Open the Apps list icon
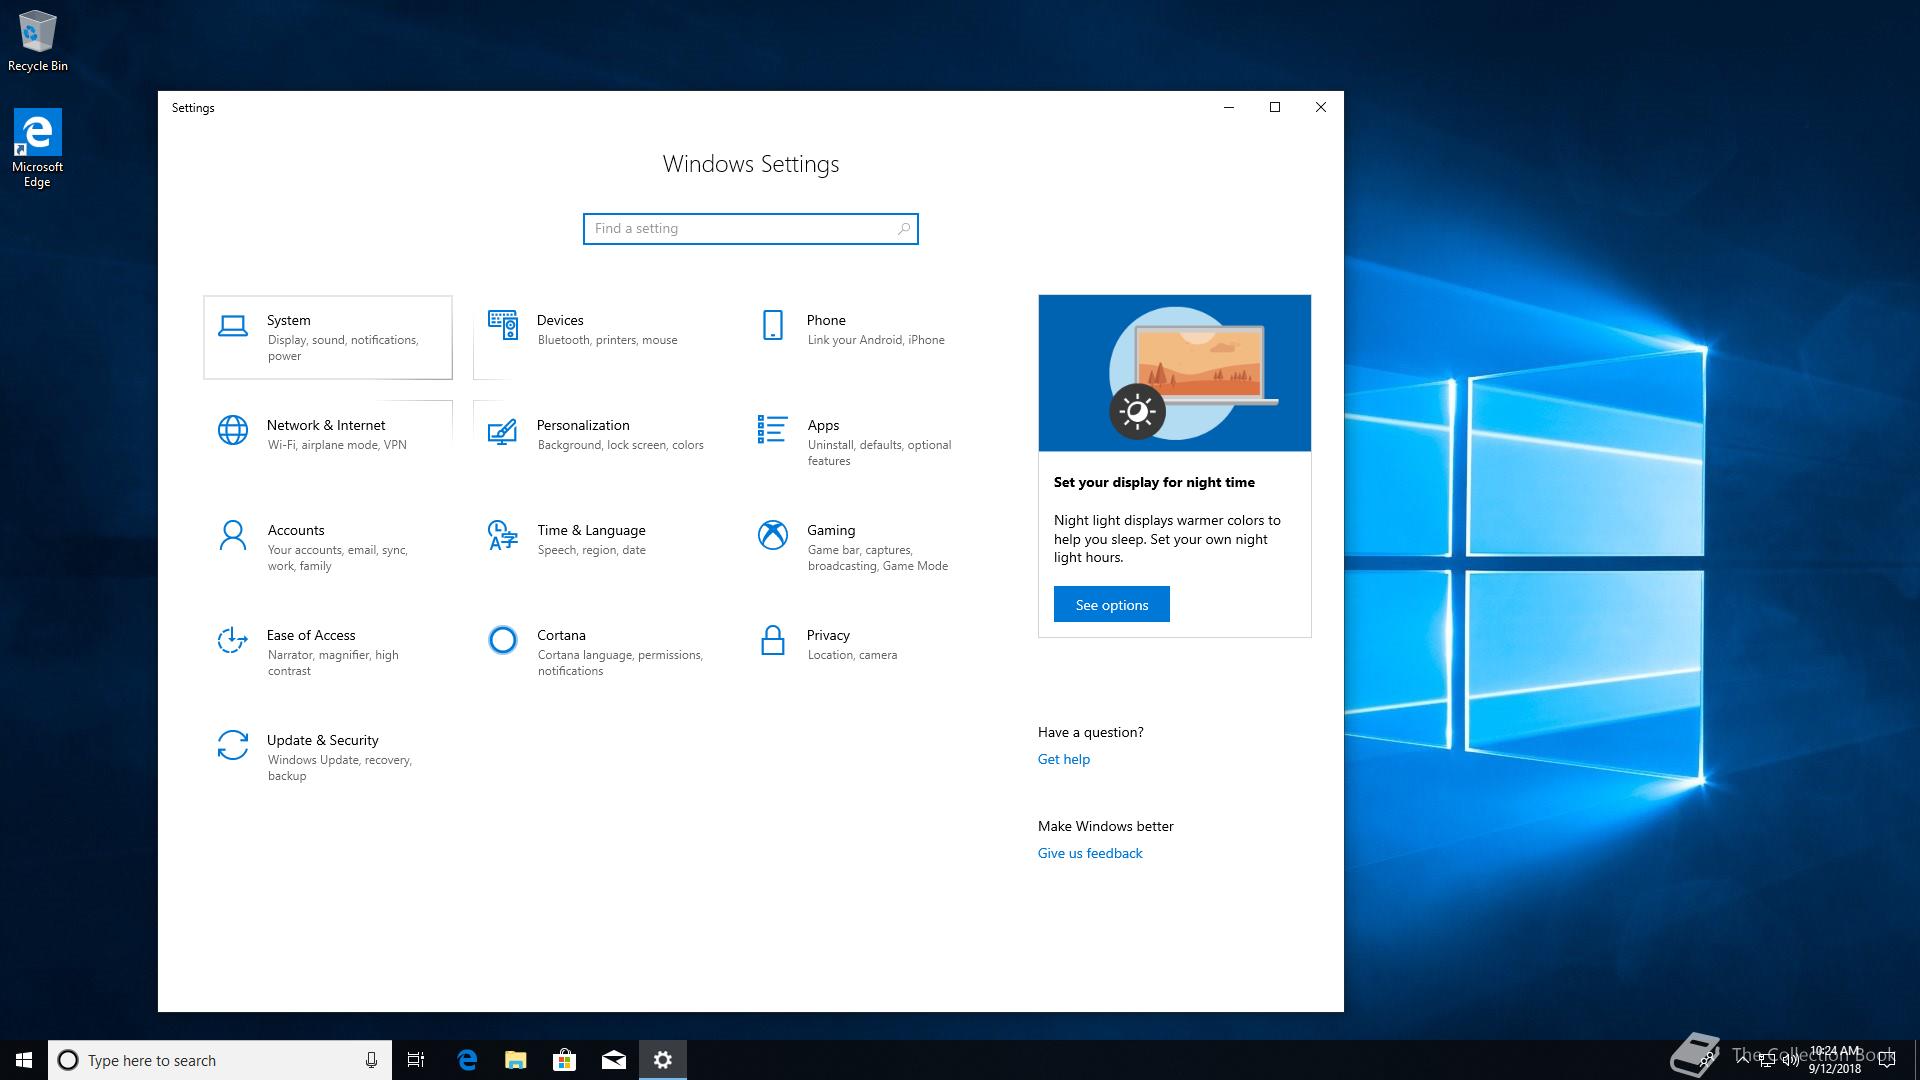 [773, 430]
